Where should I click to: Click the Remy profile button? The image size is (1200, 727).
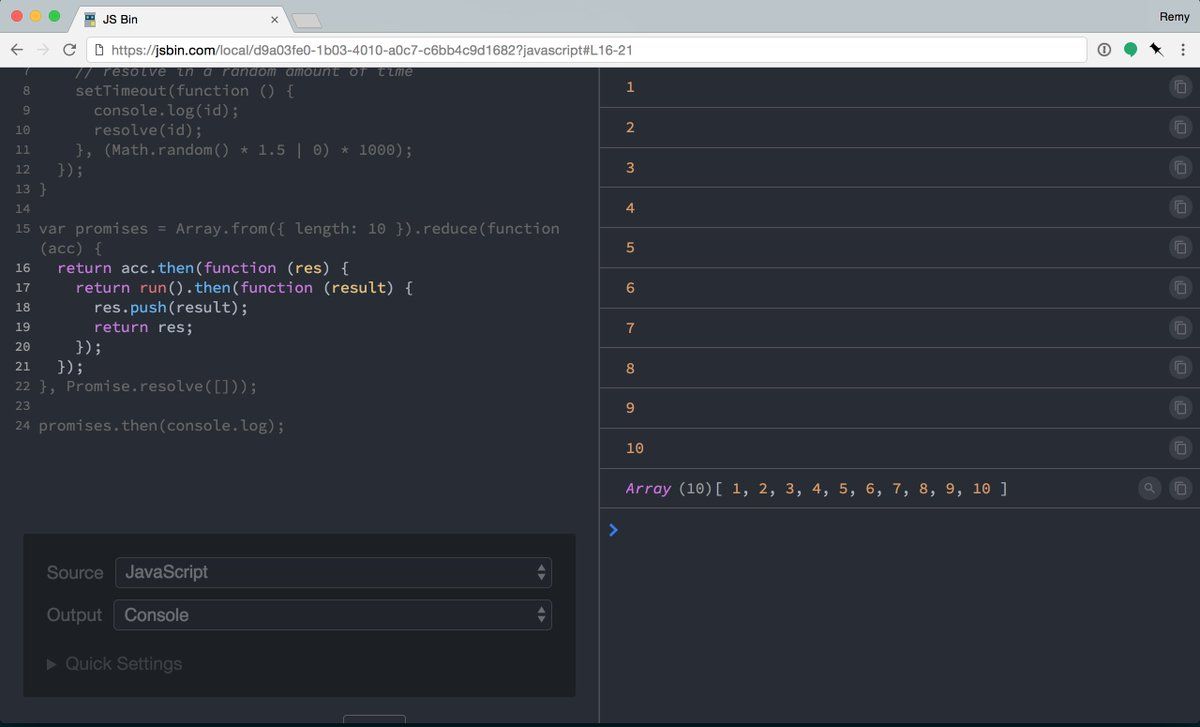(1174, 17)
